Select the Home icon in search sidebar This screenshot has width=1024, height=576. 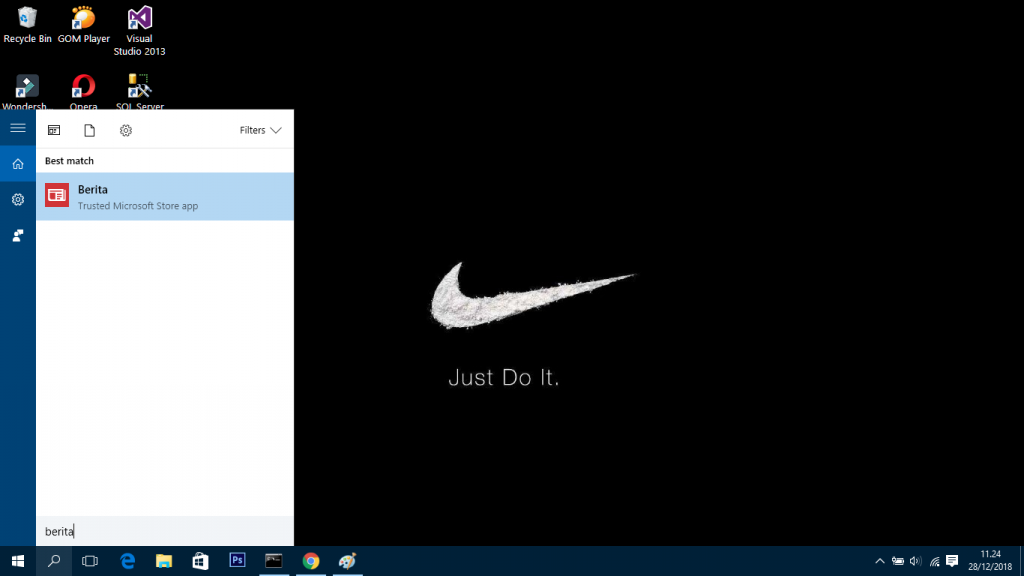(17, 164)
